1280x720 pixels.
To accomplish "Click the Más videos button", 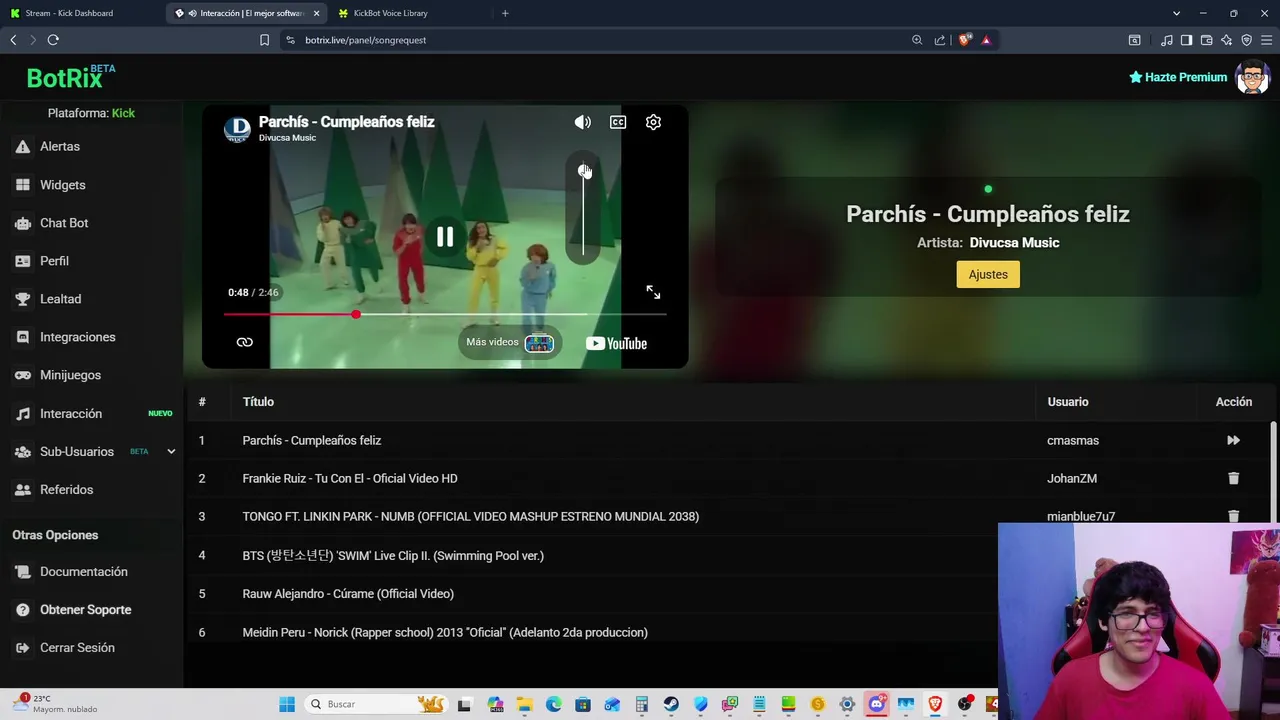I will click(510, 343).
